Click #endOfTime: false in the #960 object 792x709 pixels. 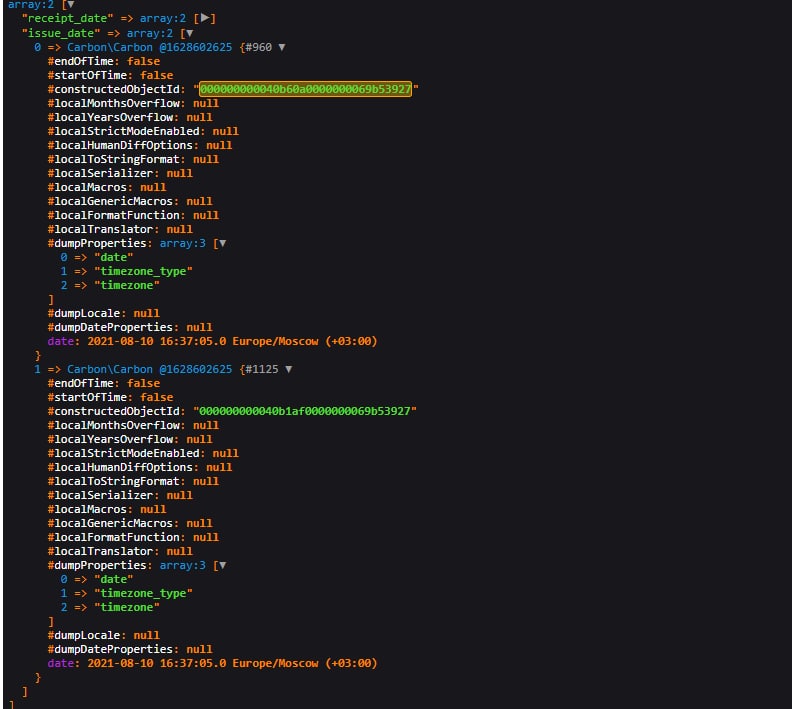104,61
